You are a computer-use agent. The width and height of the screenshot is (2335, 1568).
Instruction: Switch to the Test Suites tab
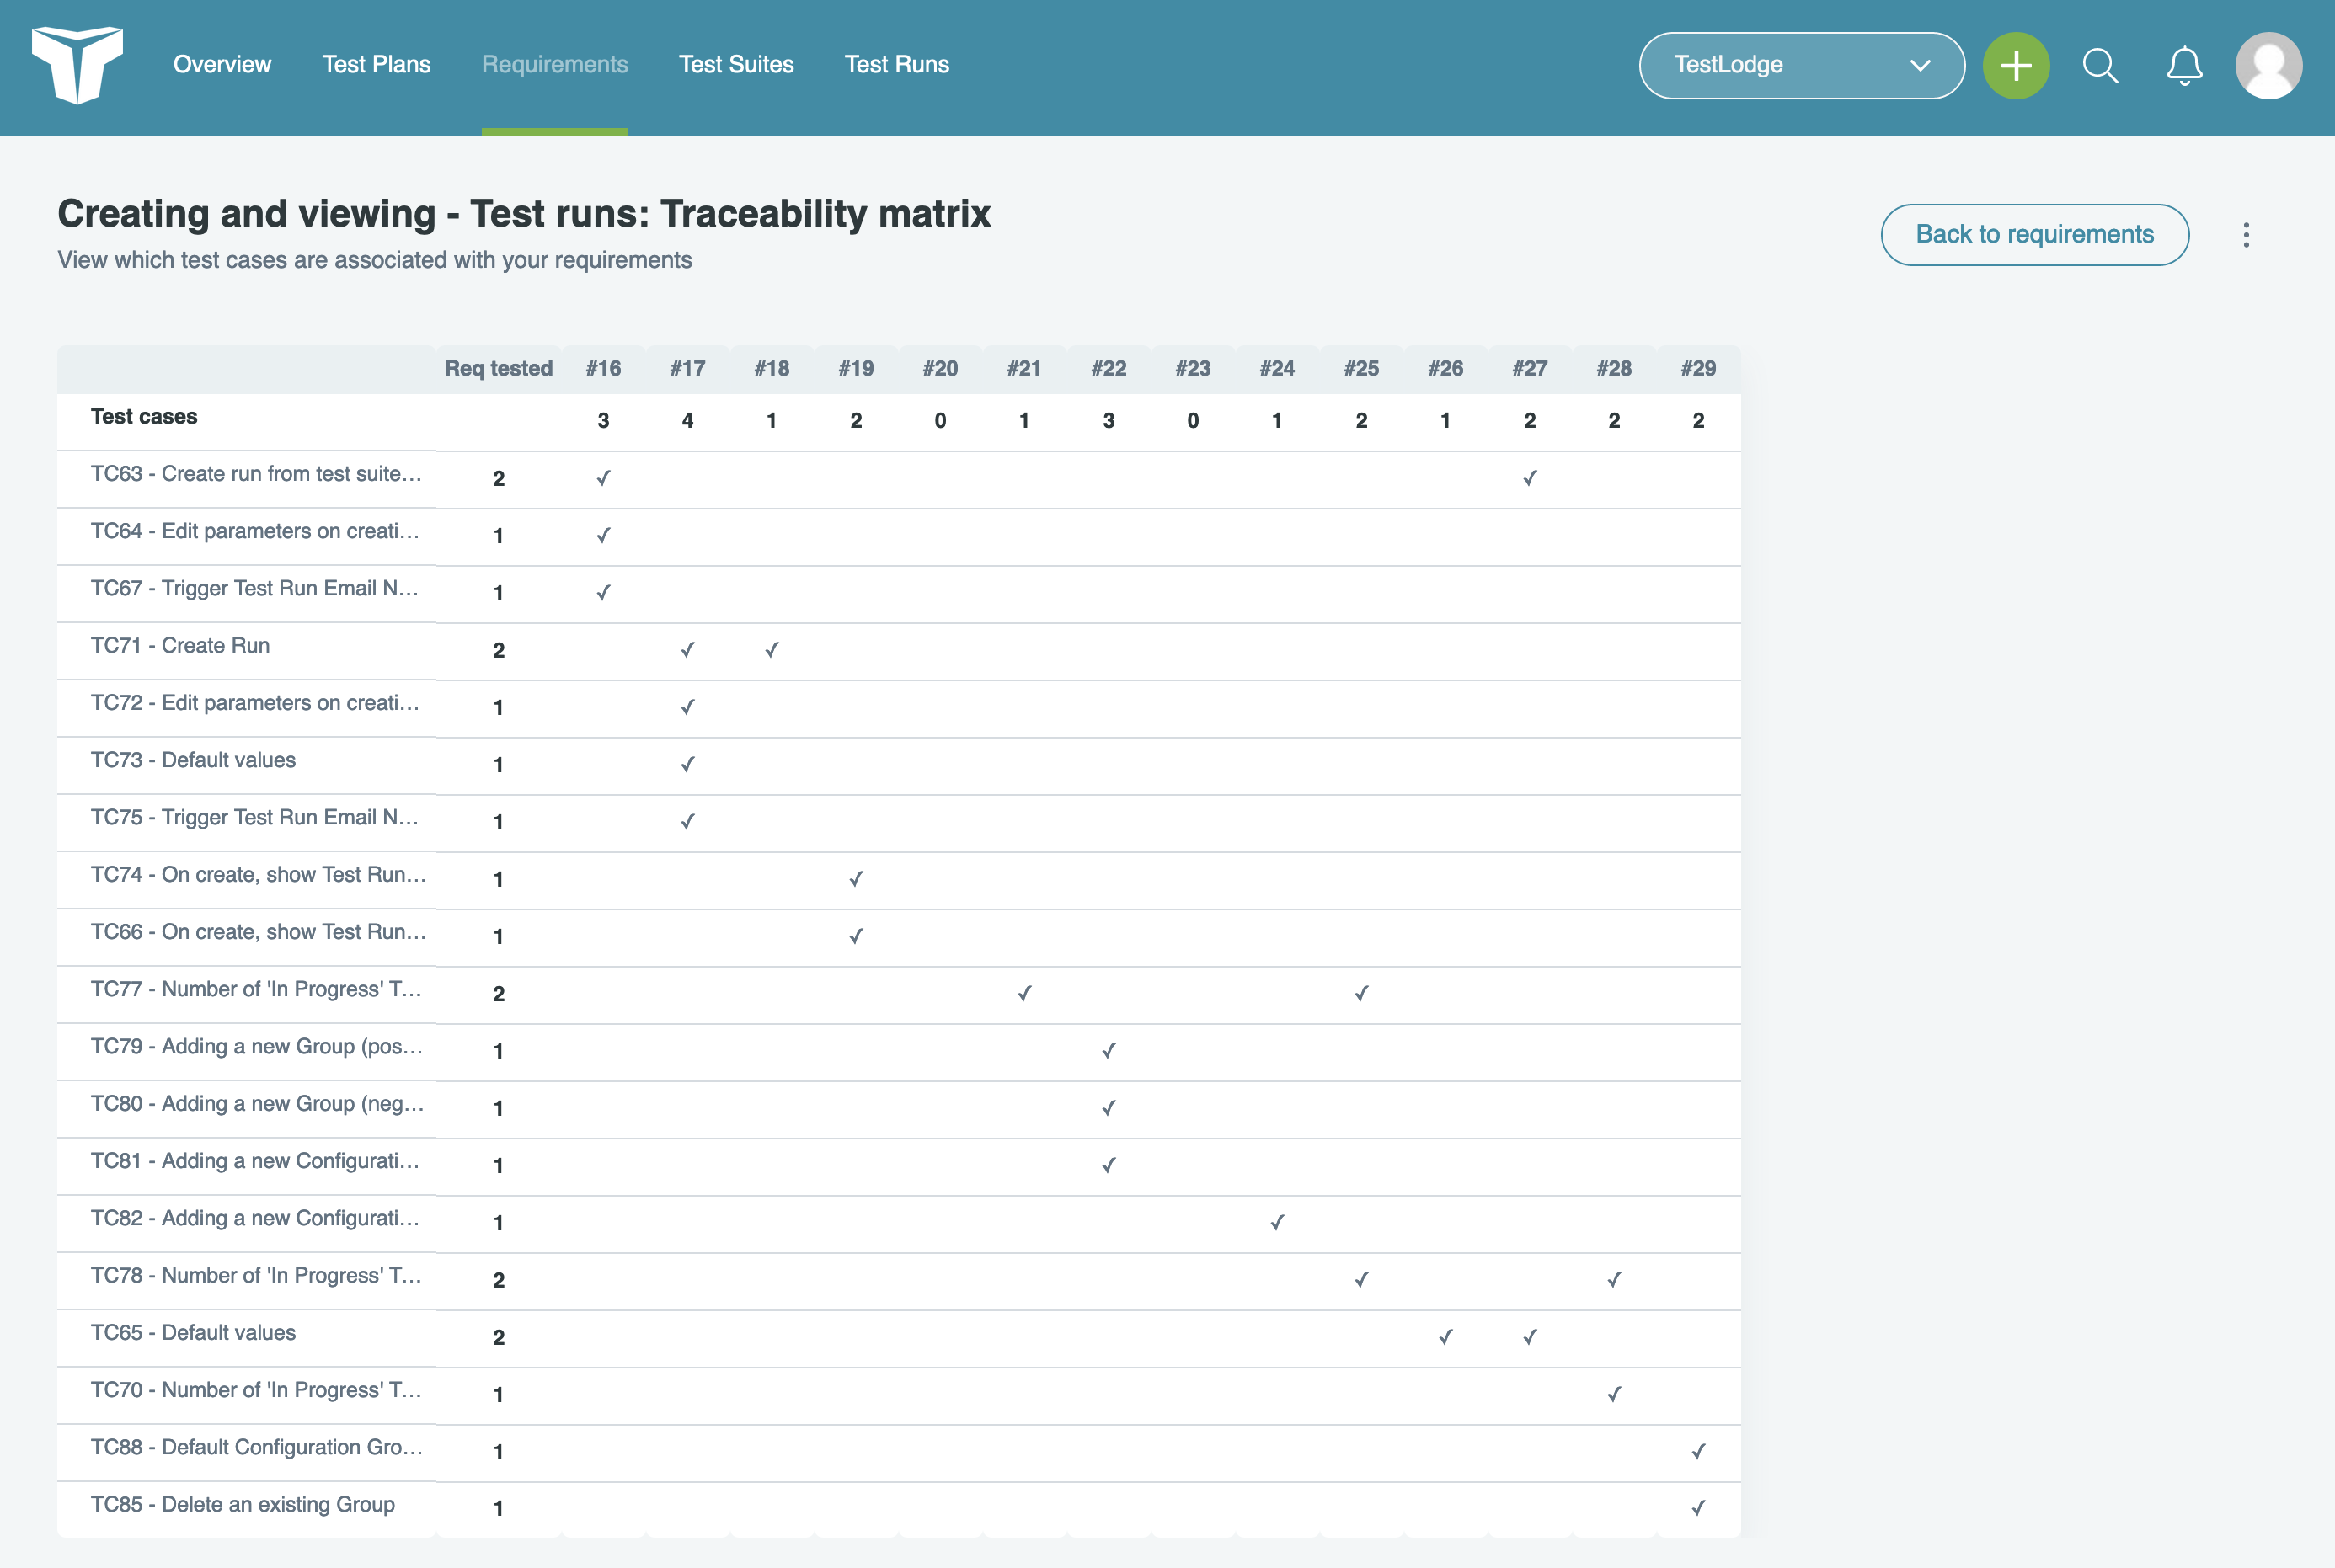point(736,65)
